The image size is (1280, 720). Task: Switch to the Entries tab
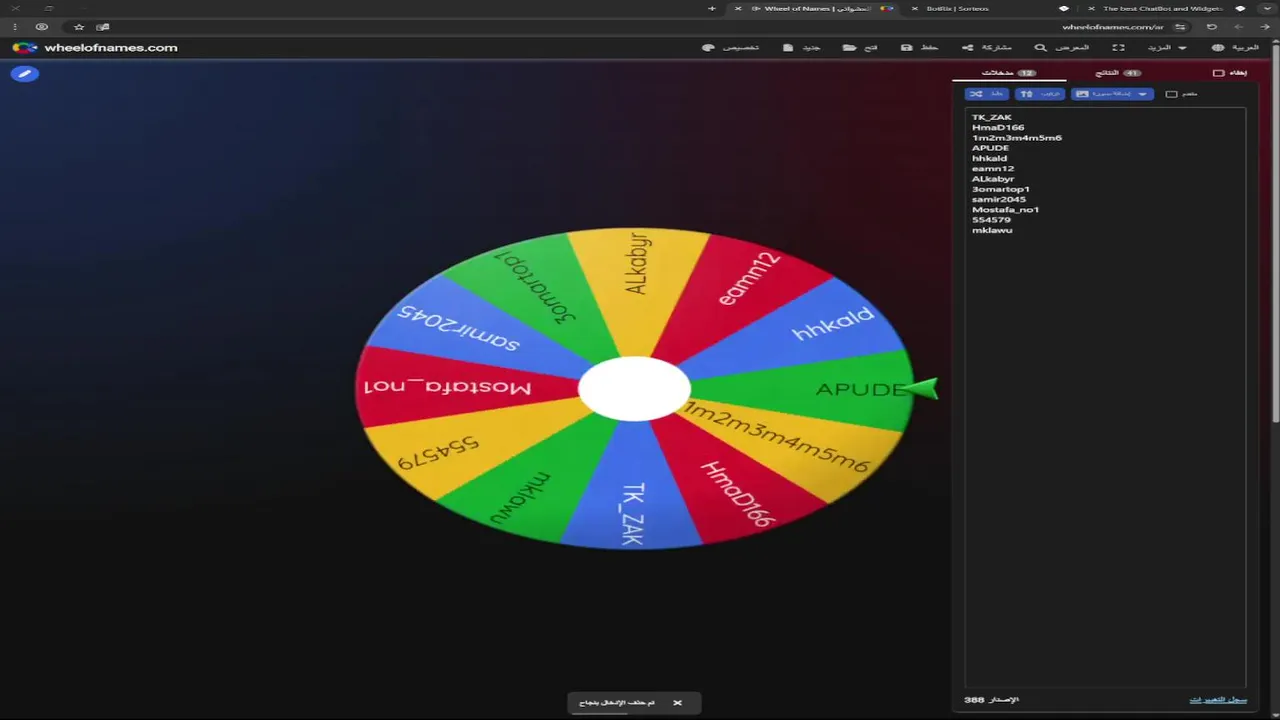1008,73
